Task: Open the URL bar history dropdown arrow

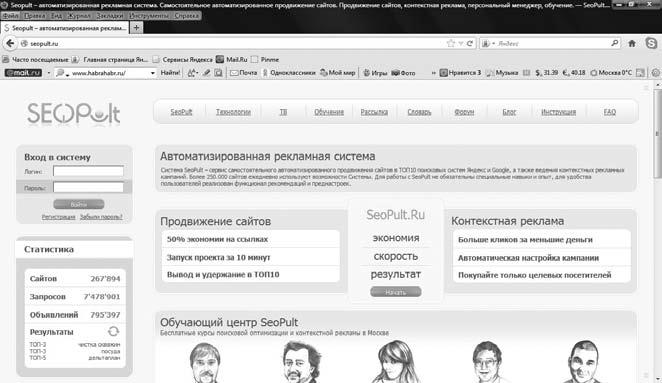Action: [461, 43]
